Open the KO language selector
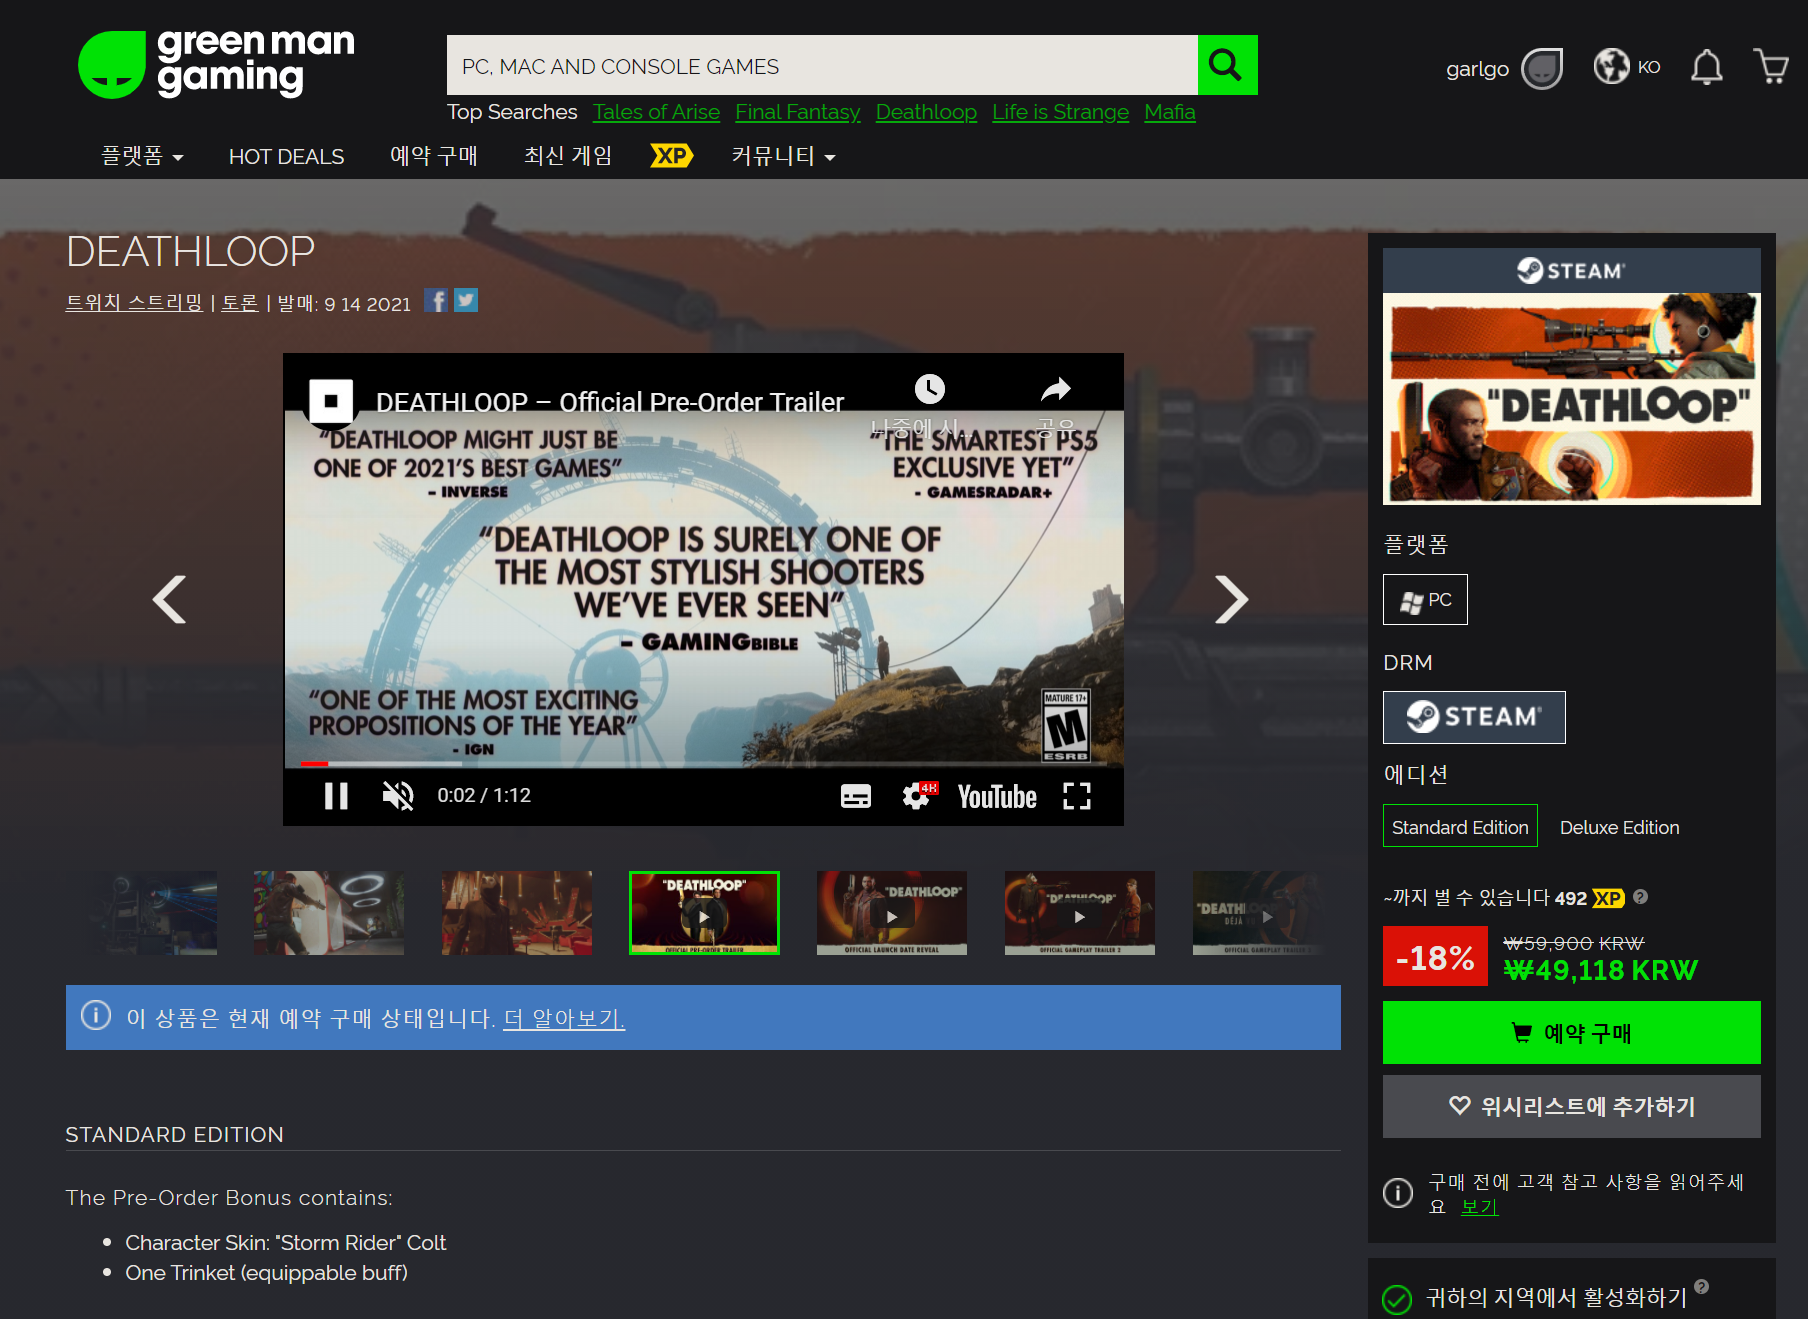Image resolution: width=1808 pixels, height=1319 pixels. [1627, 67]
